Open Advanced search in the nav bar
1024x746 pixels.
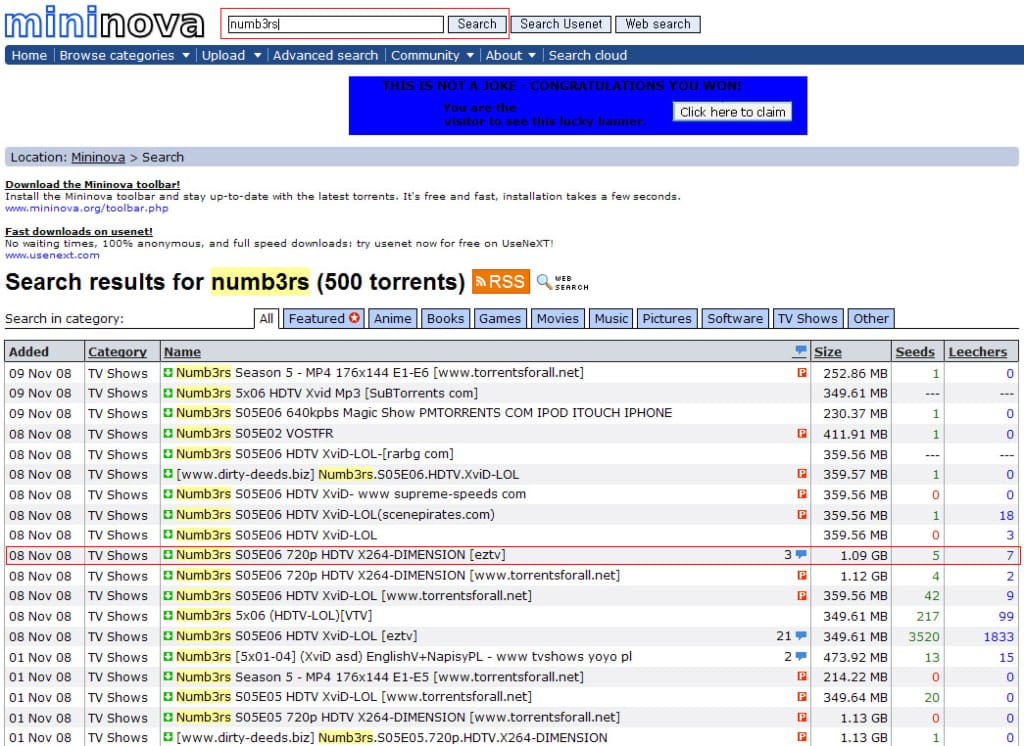click(x=325, y=56)
